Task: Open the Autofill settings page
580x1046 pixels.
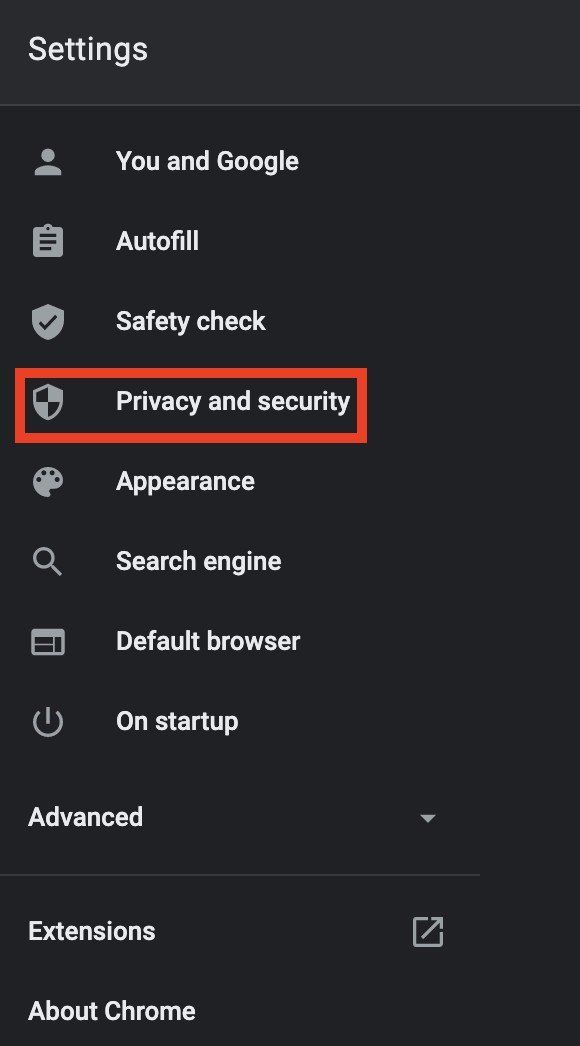Action: 157,240
